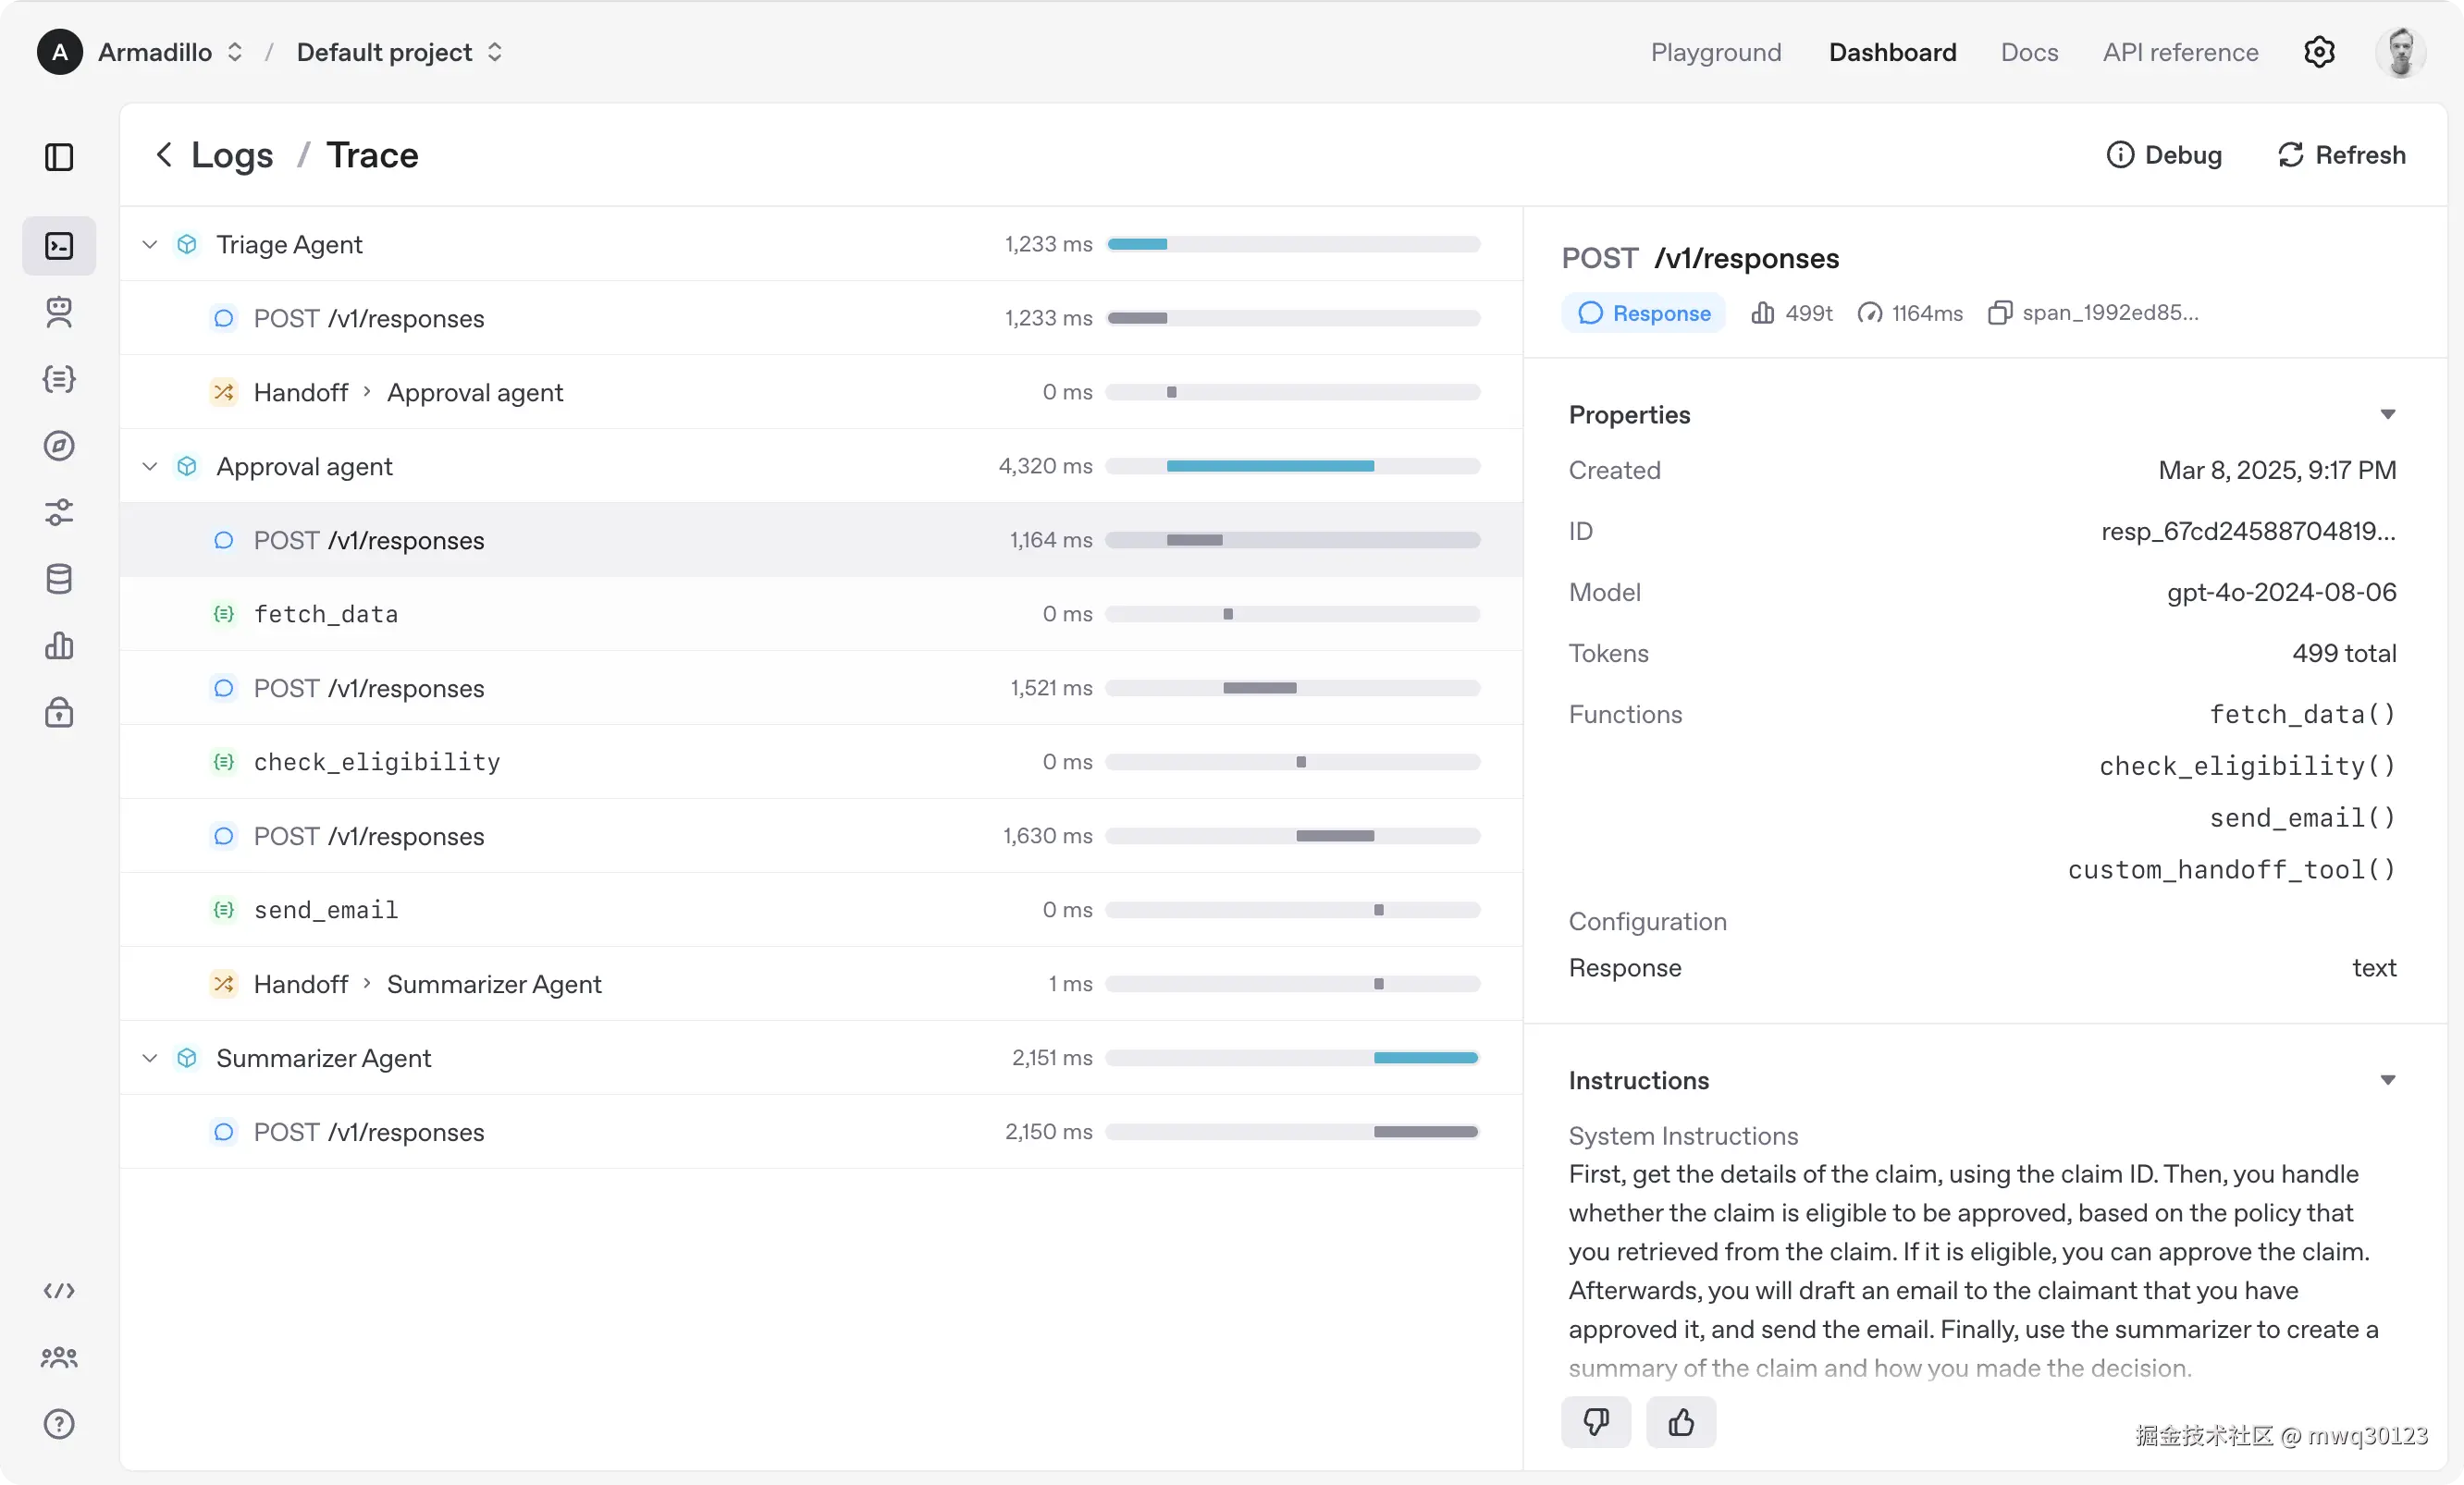2464x1485 pixels.
Task: Give a thumbs-down rating on the trace
Action: click(1596, 1422)
